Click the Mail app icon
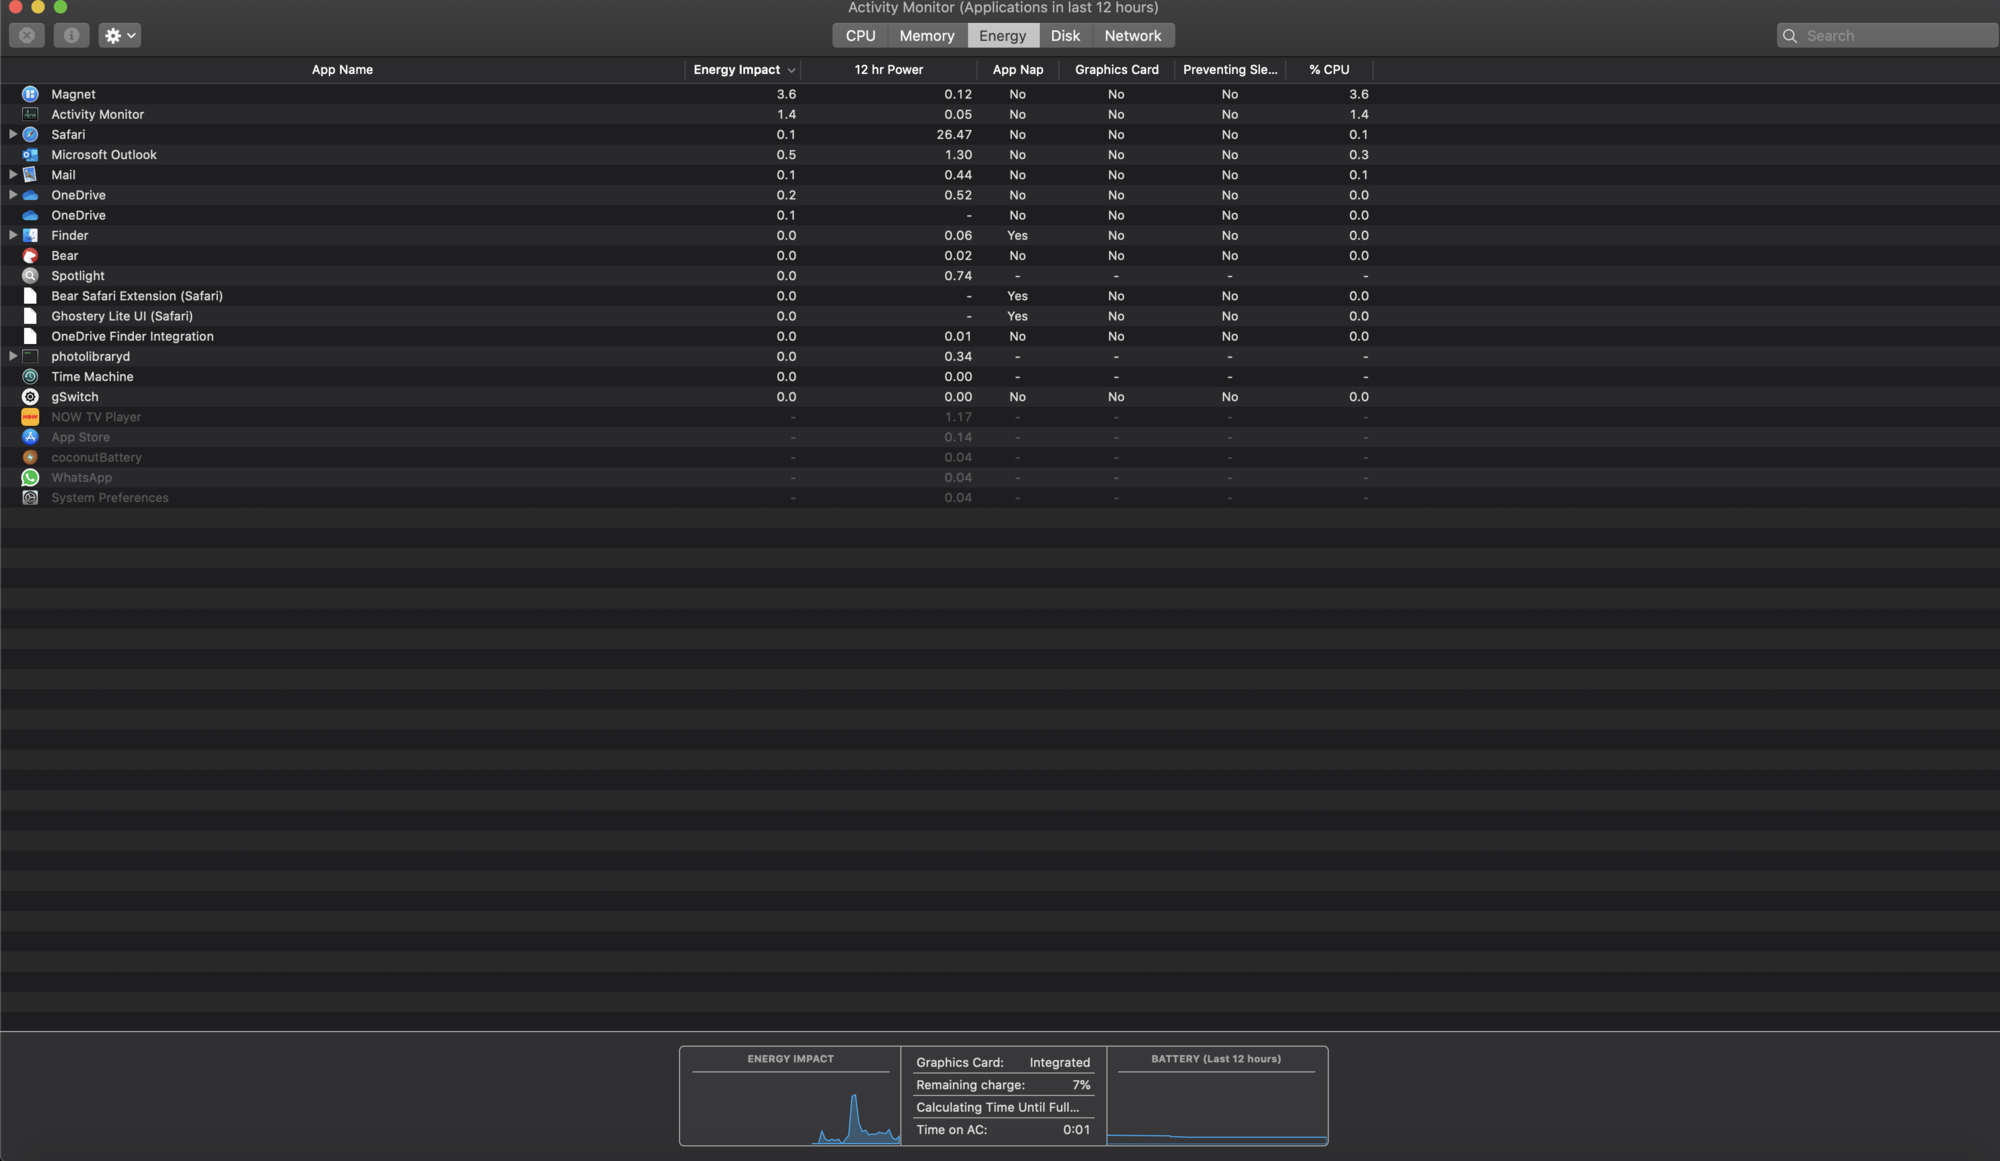 click(30, 175)
